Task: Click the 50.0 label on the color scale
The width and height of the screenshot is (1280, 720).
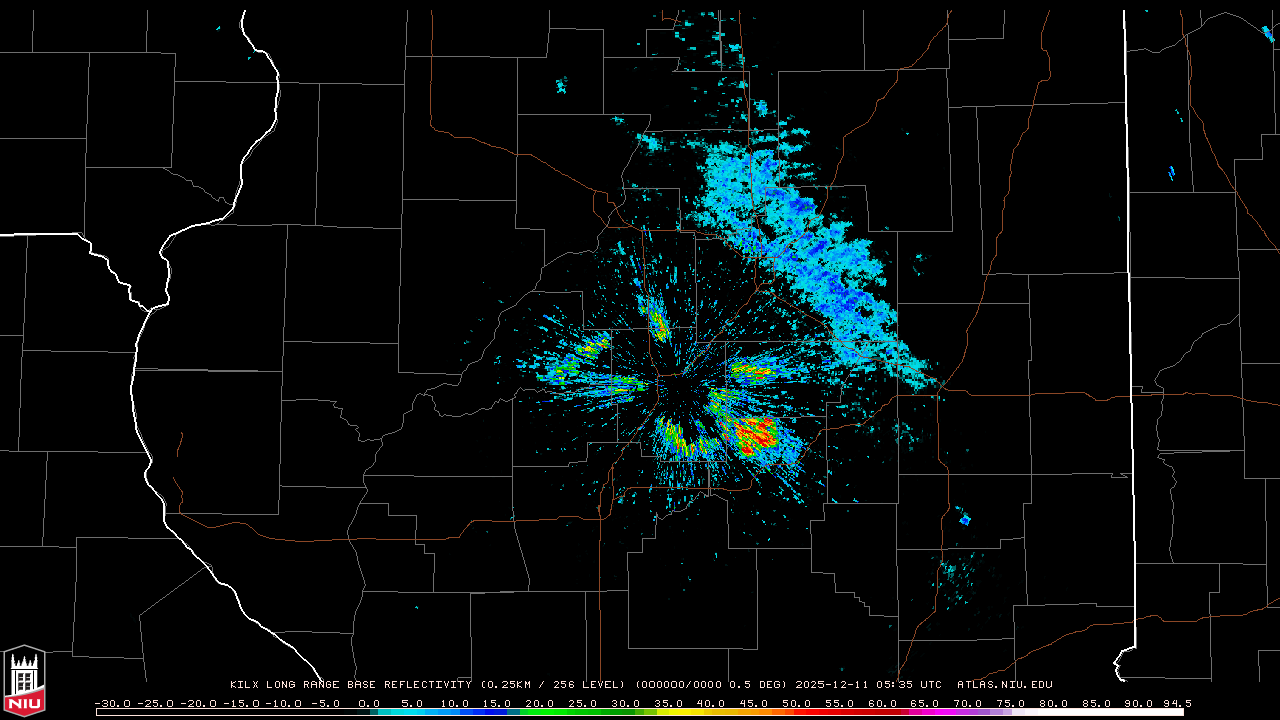Action: pyautogui.click(x=797, y=703)
